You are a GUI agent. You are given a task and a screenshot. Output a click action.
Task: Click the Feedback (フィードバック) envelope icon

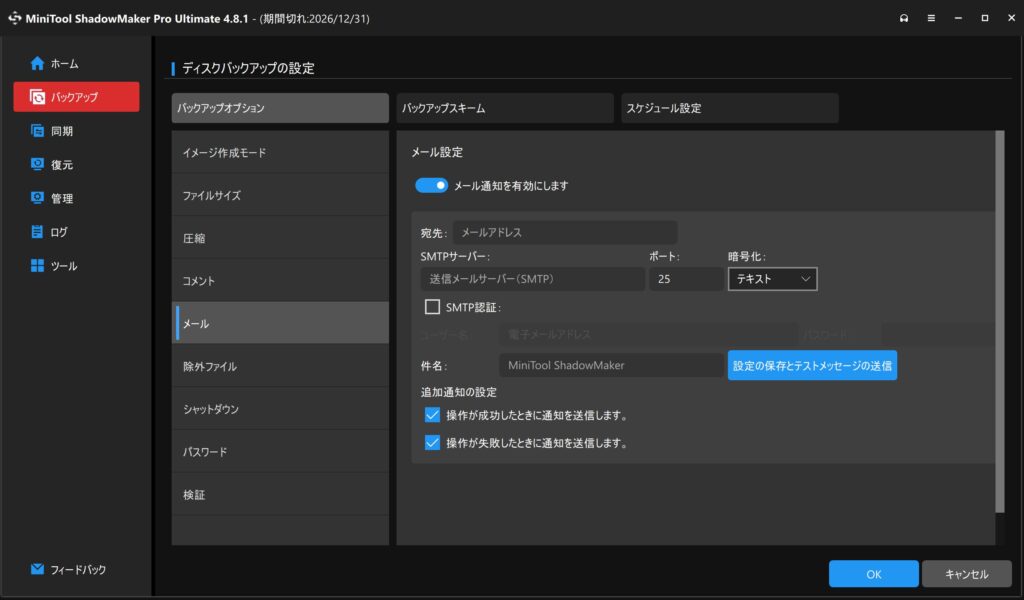point(37,569)
